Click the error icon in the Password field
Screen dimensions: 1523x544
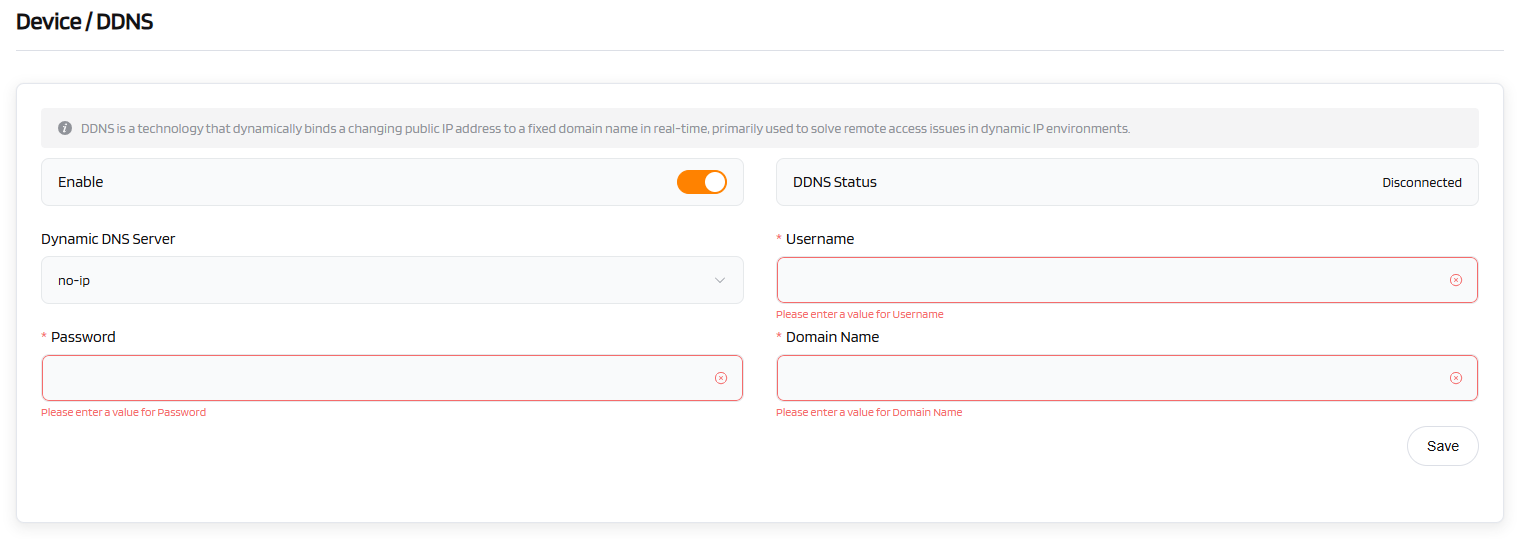(720, 378)
